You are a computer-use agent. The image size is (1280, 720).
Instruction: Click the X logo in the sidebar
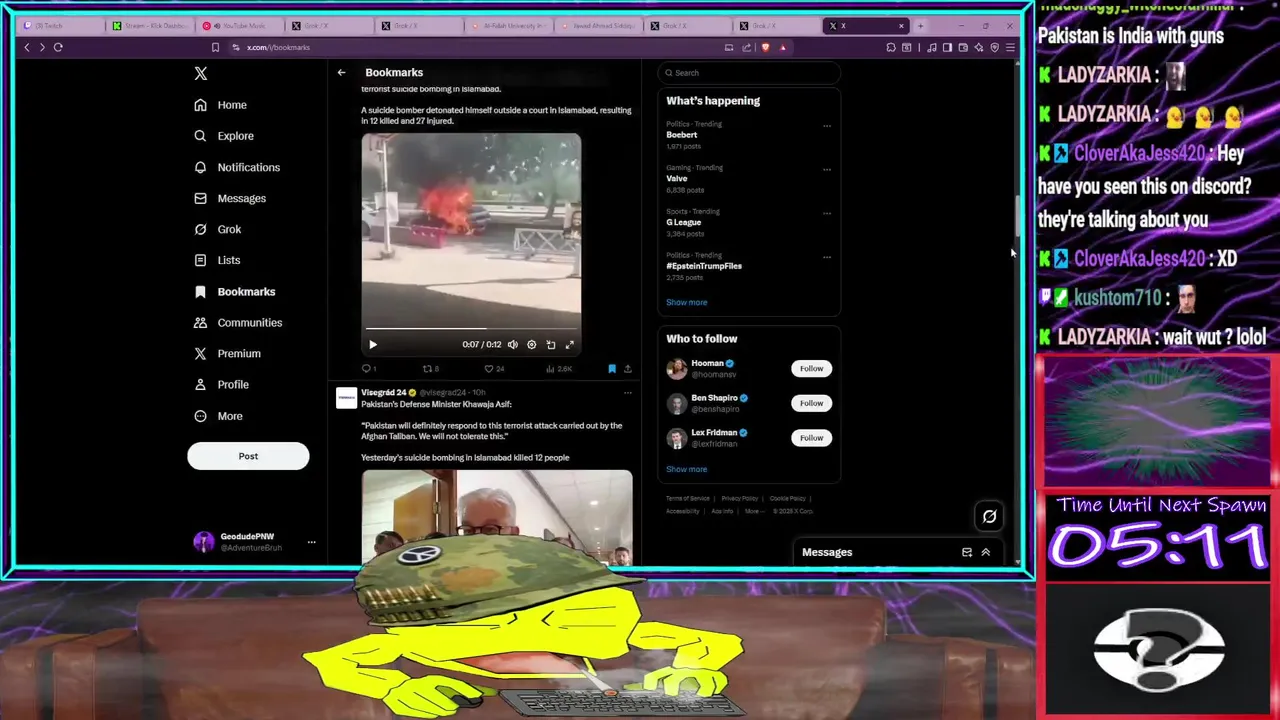click(x=201, y=74)
